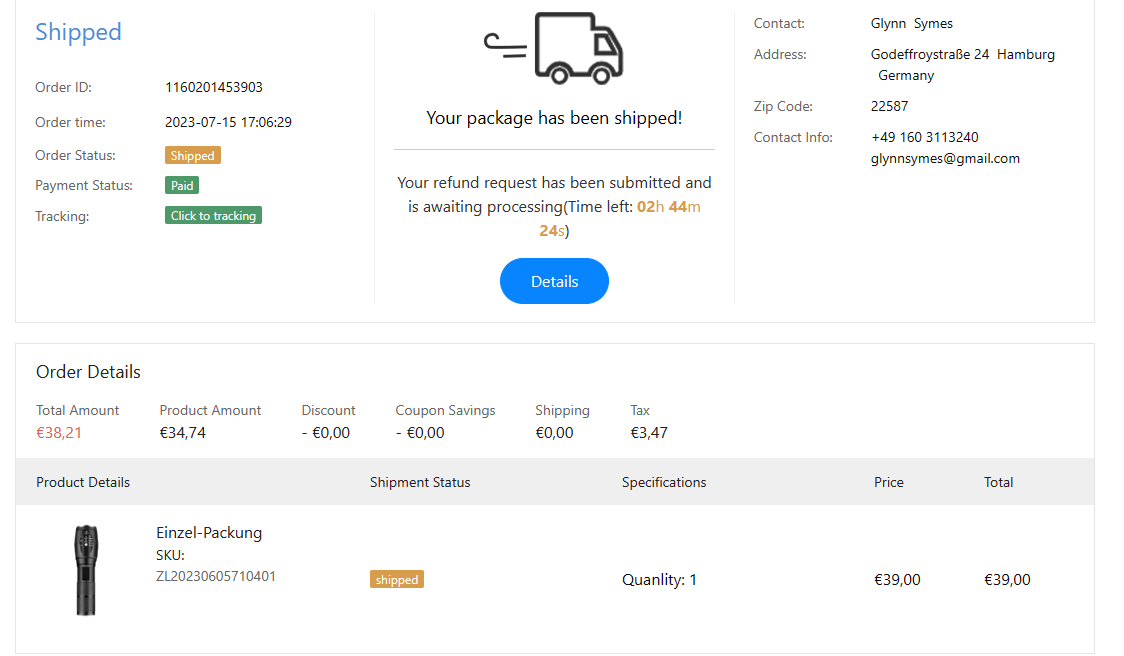This screenshot has width=1124, height=656.
Task: Click the email glynnsymes@gmail.com
Action: tap(945, 158)
